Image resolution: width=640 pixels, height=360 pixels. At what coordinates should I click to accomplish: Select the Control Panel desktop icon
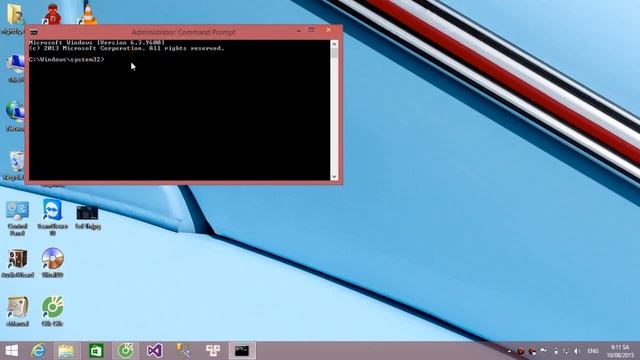point(17,217)
